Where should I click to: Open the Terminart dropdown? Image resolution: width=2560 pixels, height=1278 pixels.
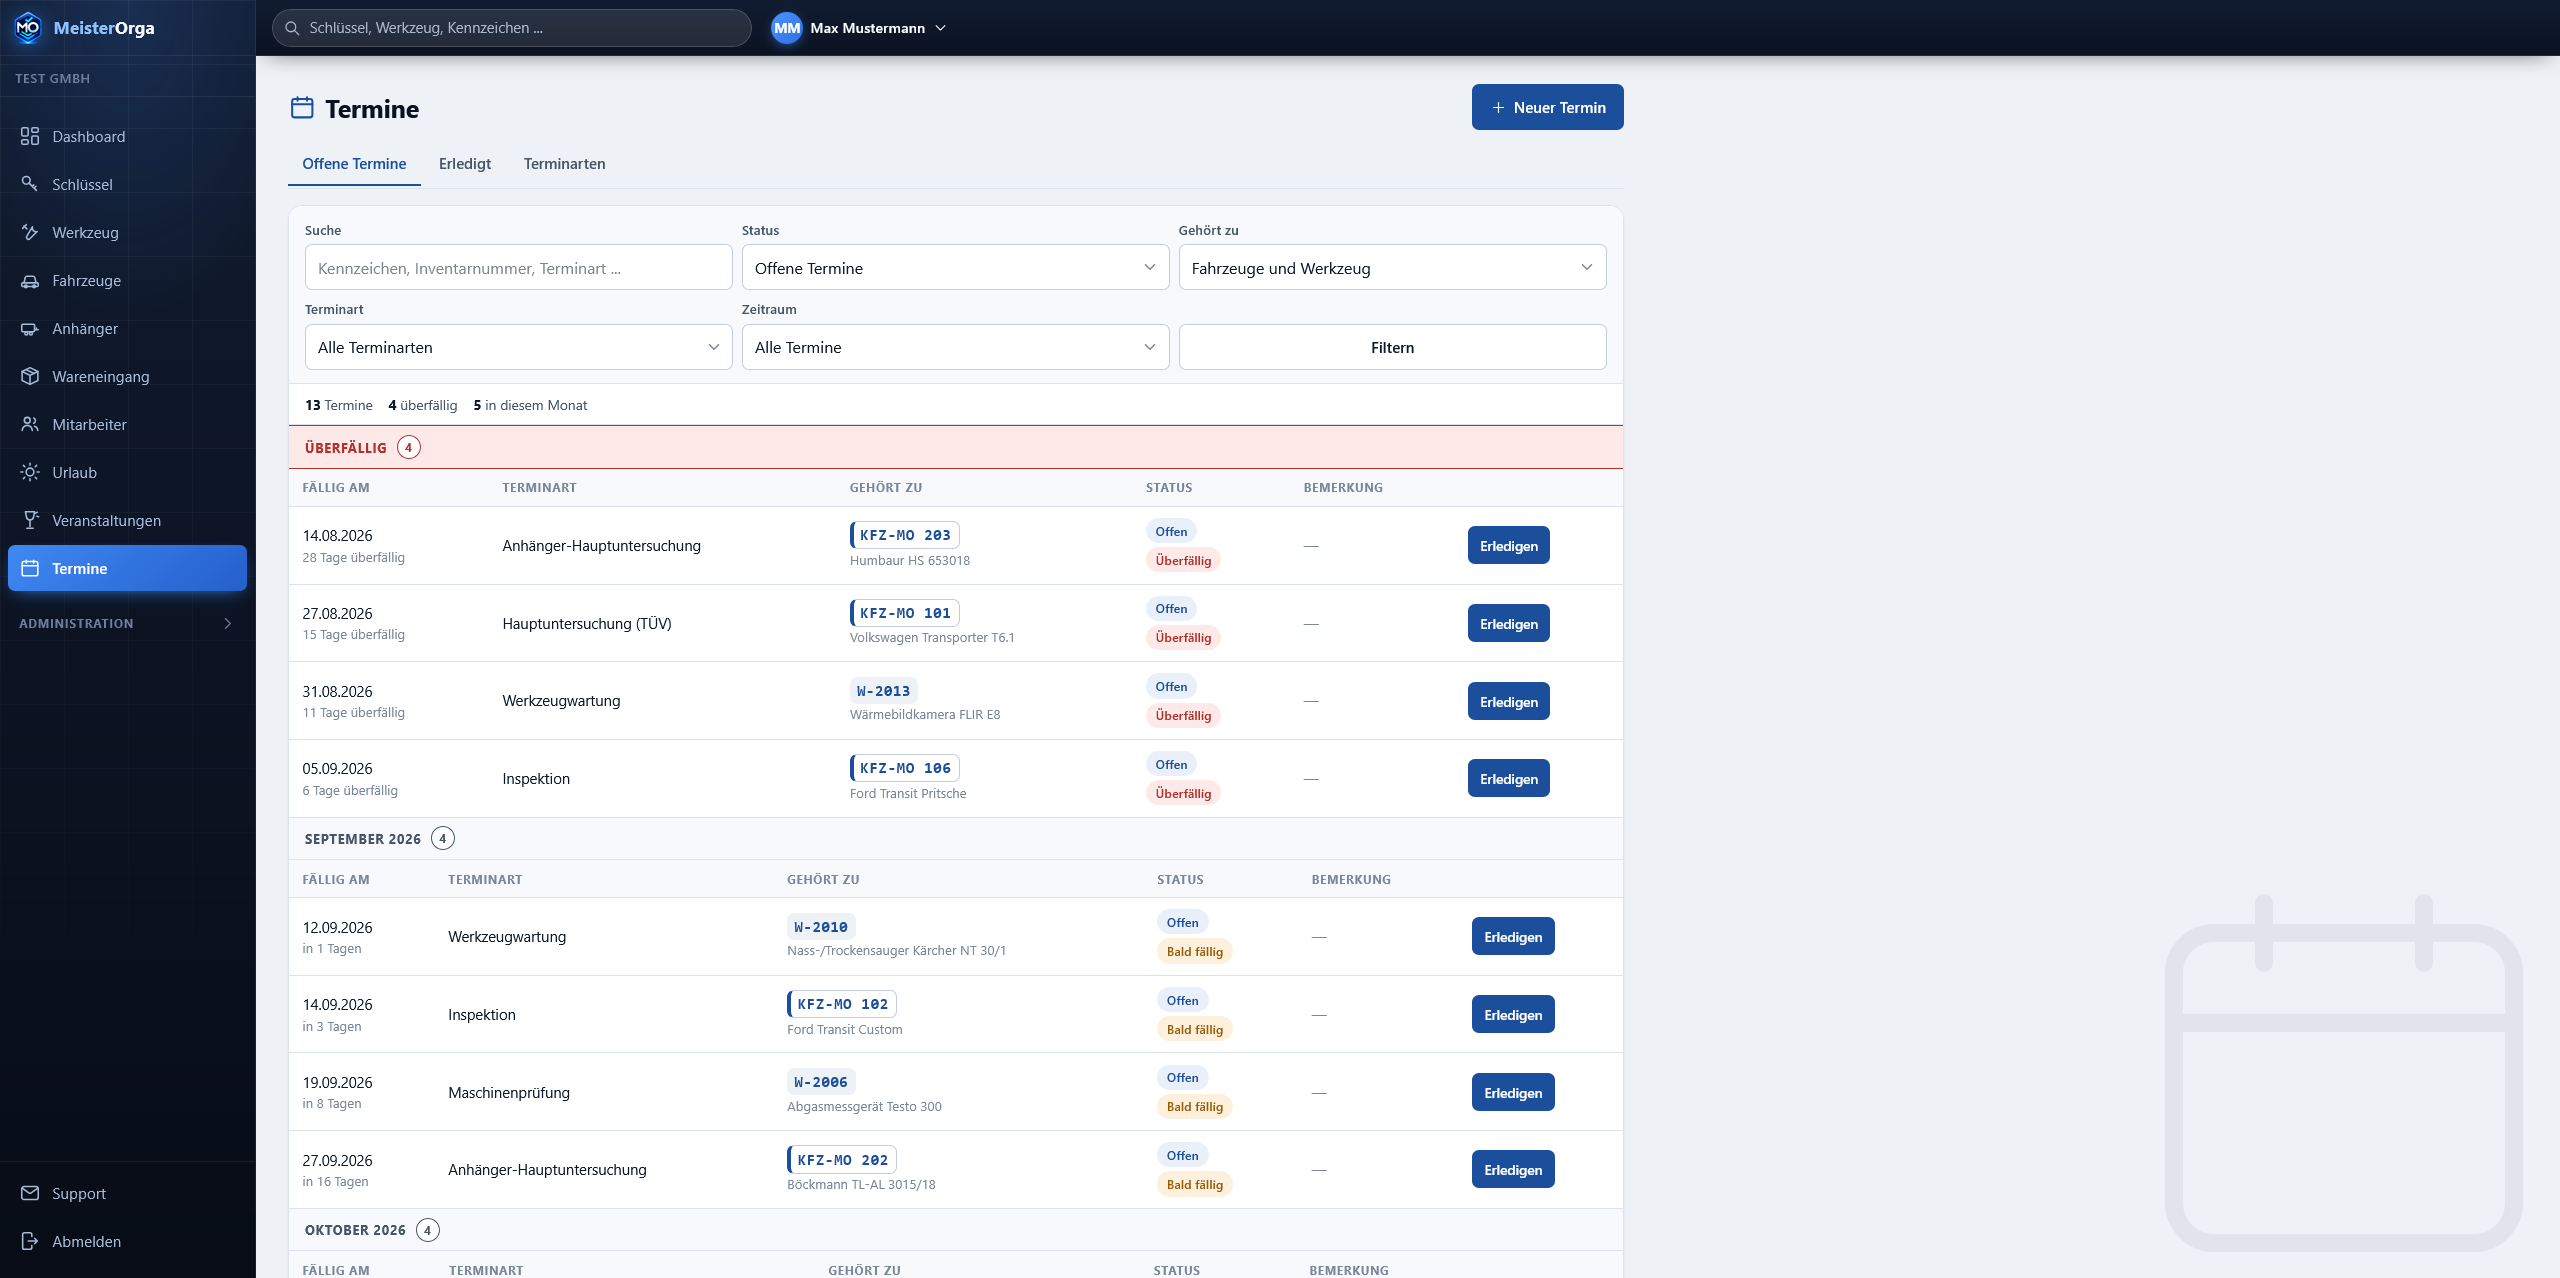[518, 347]
